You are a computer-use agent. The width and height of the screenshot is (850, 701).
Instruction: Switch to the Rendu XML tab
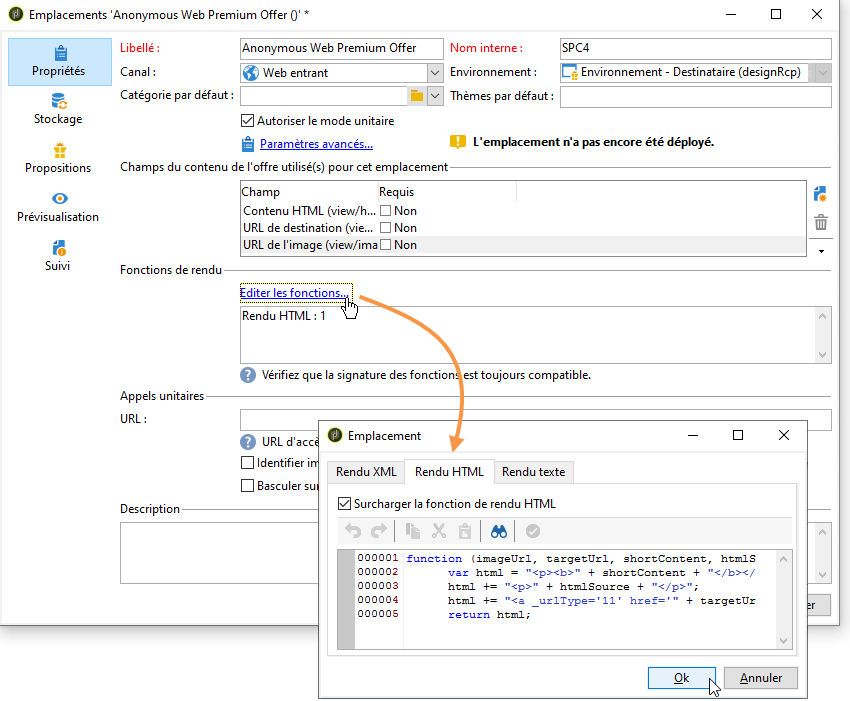366,472
